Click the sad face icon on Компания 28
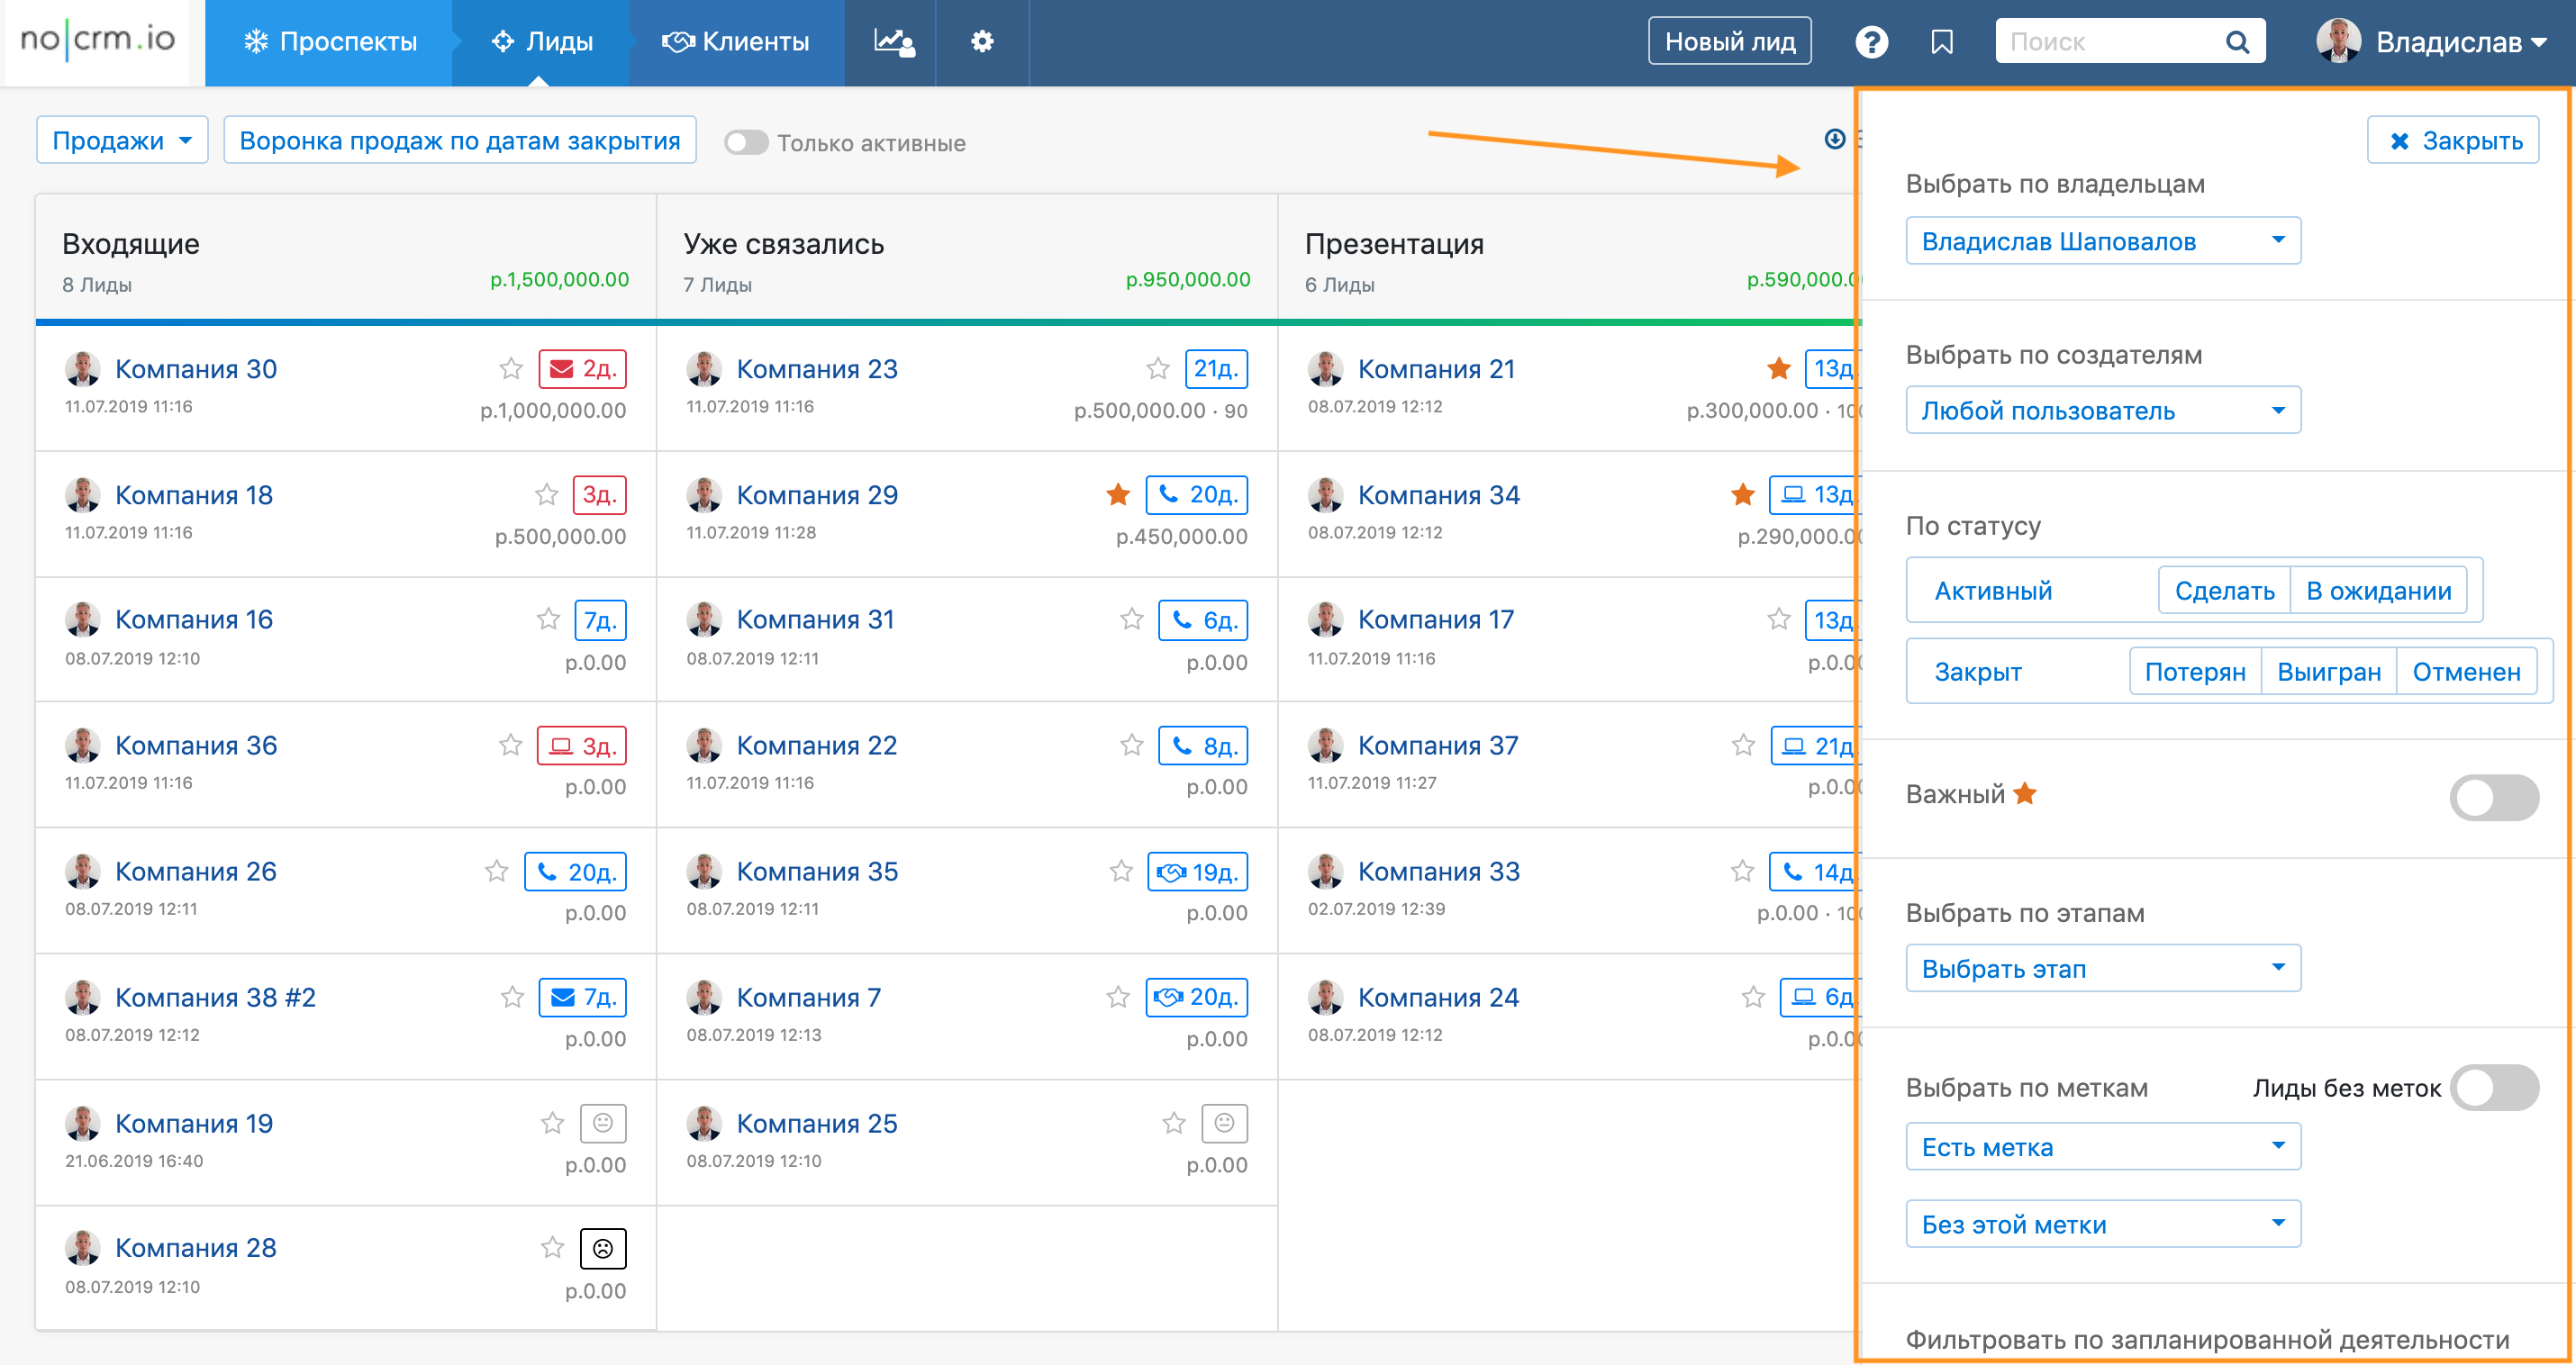The height and width of the screenshot is (1365, 2576). point(603,1248)
